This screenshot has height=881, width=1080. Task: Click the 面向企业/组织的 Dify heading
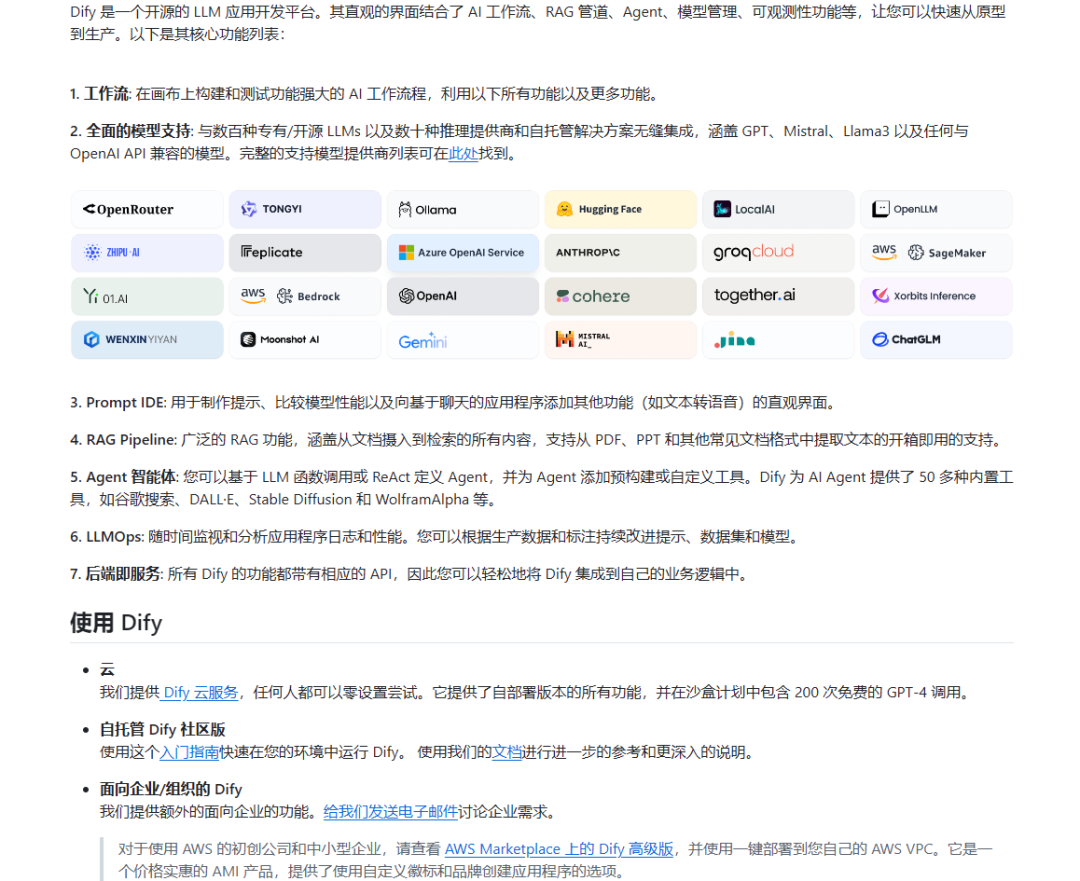171,789
